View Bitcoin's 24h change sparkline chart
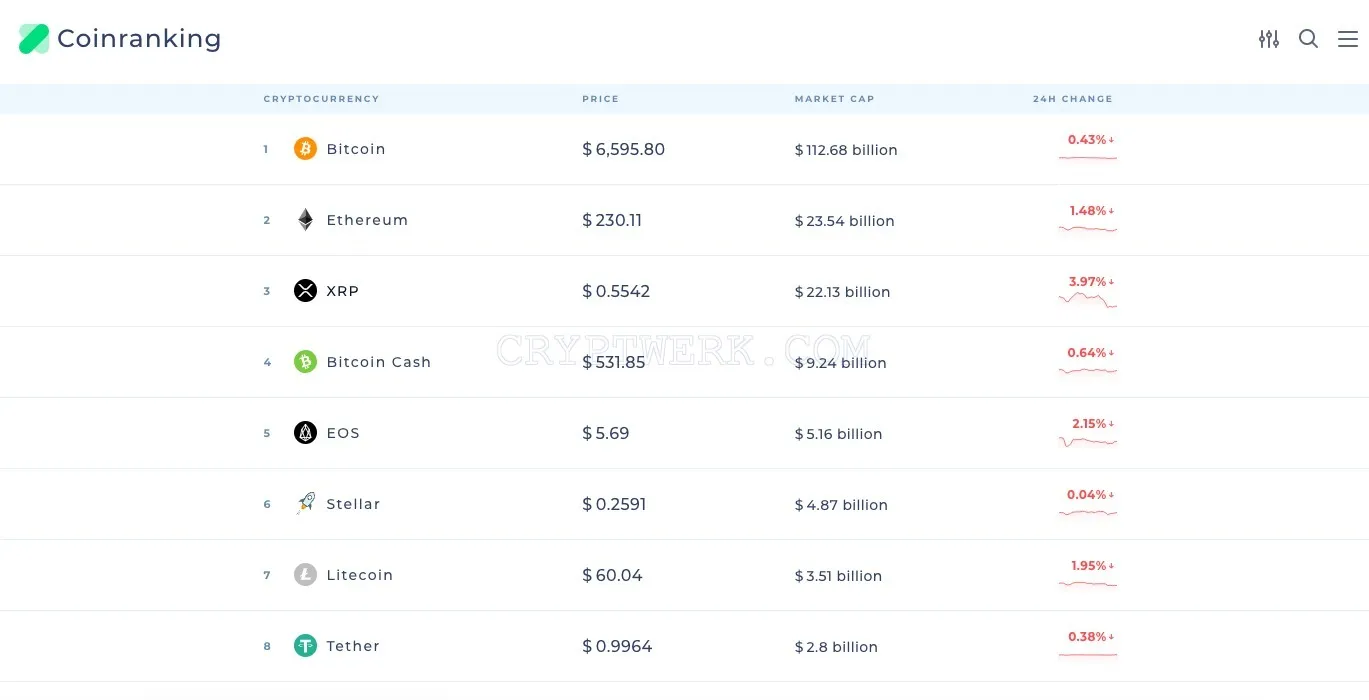Image resolution: width=1369 pixels, height=700 pixels. (x=1088, y=157)
